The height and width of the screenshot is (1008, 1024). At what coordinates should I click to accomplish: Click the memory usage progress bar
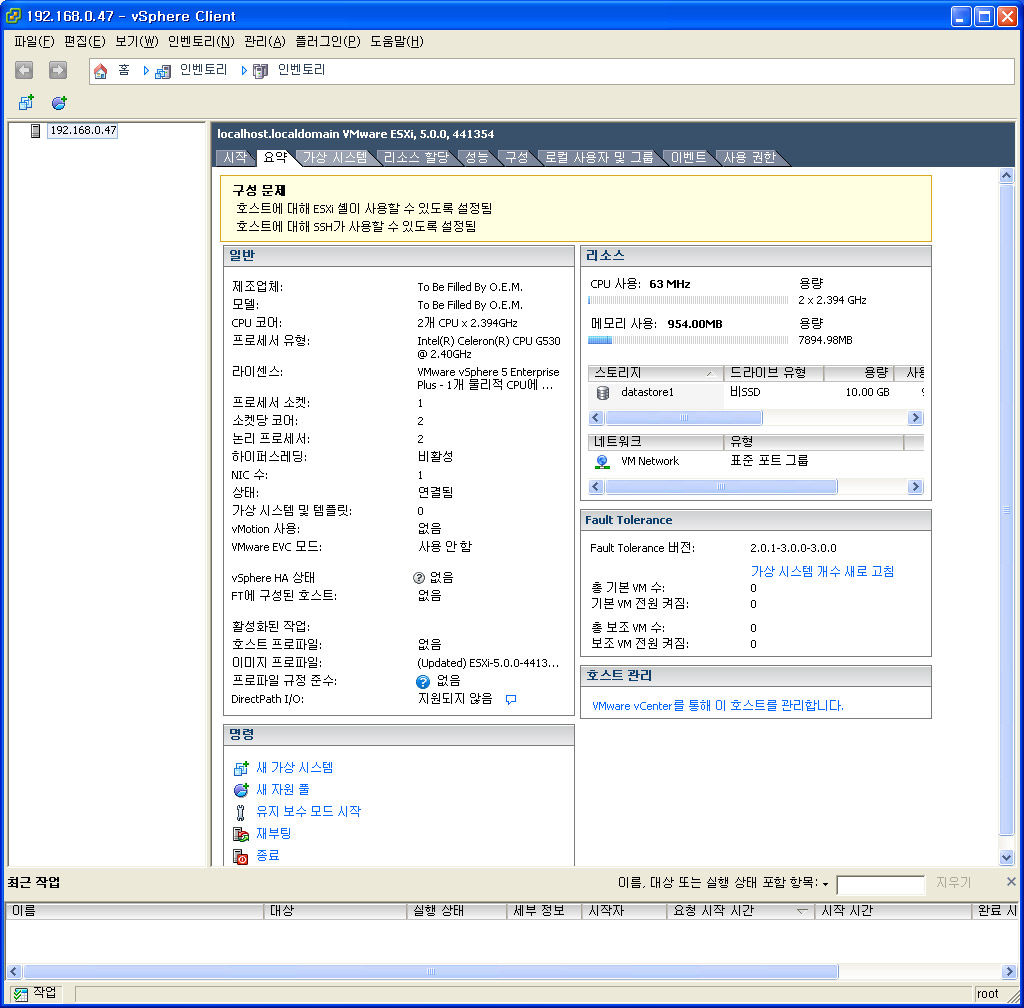click(688, 340)
